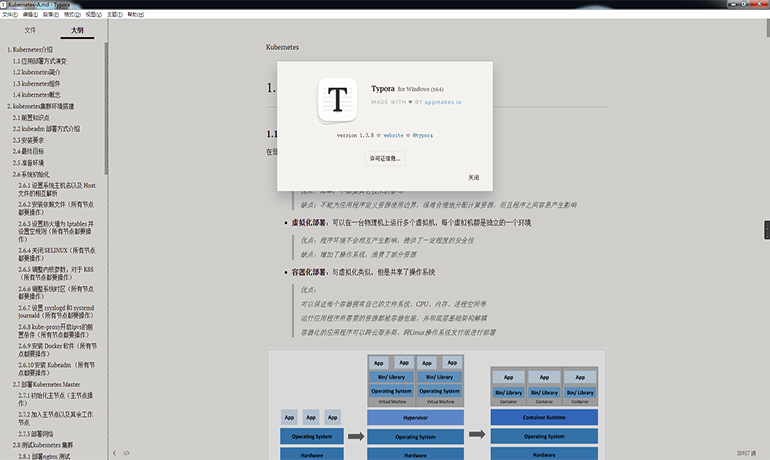Jump to outline item 2.6.3 设置防火墙为 Iptables

point(56,231)
